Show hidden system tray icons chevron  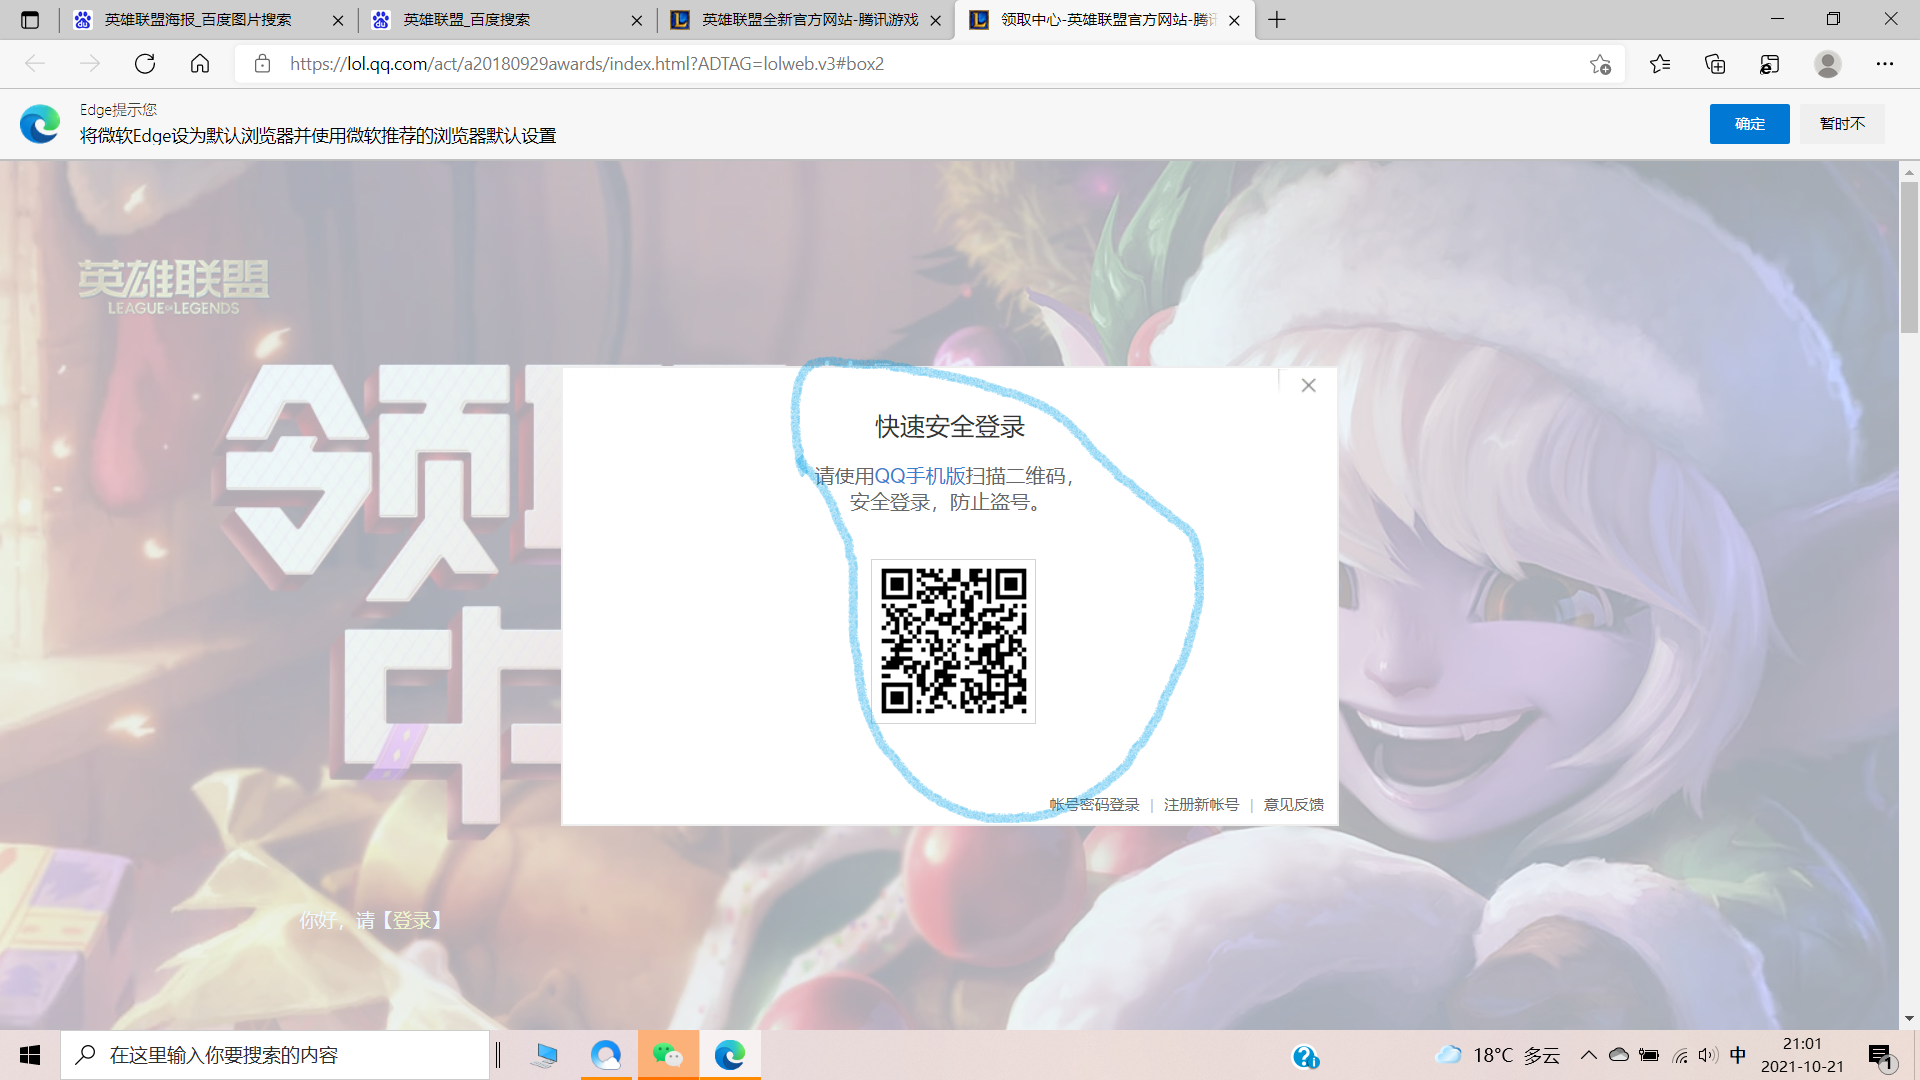(x=1588, y=1055)
